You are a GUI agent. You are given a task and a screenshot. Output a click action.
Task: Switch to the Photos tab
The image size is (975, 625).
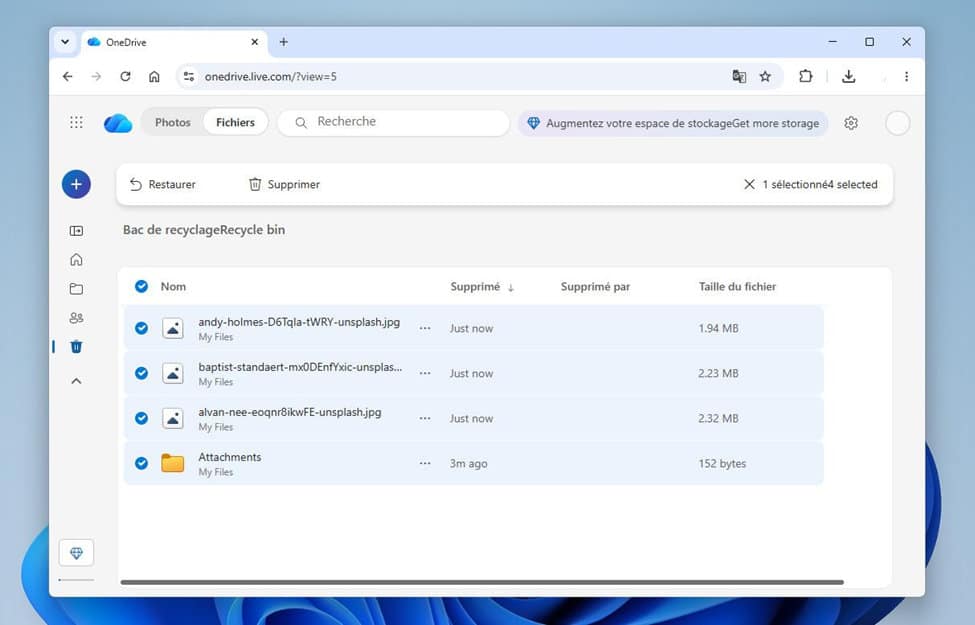pos(173,123)
